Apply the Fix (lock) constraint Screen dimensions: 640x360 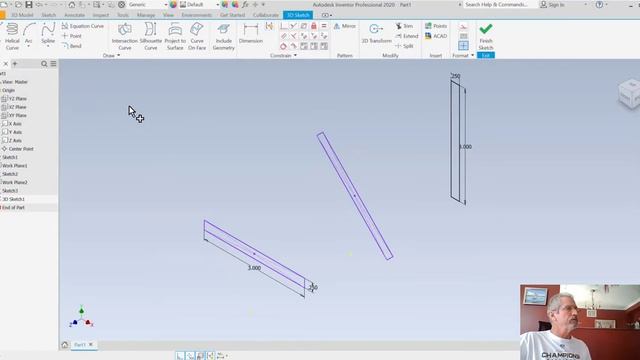(x=313, y=26)
